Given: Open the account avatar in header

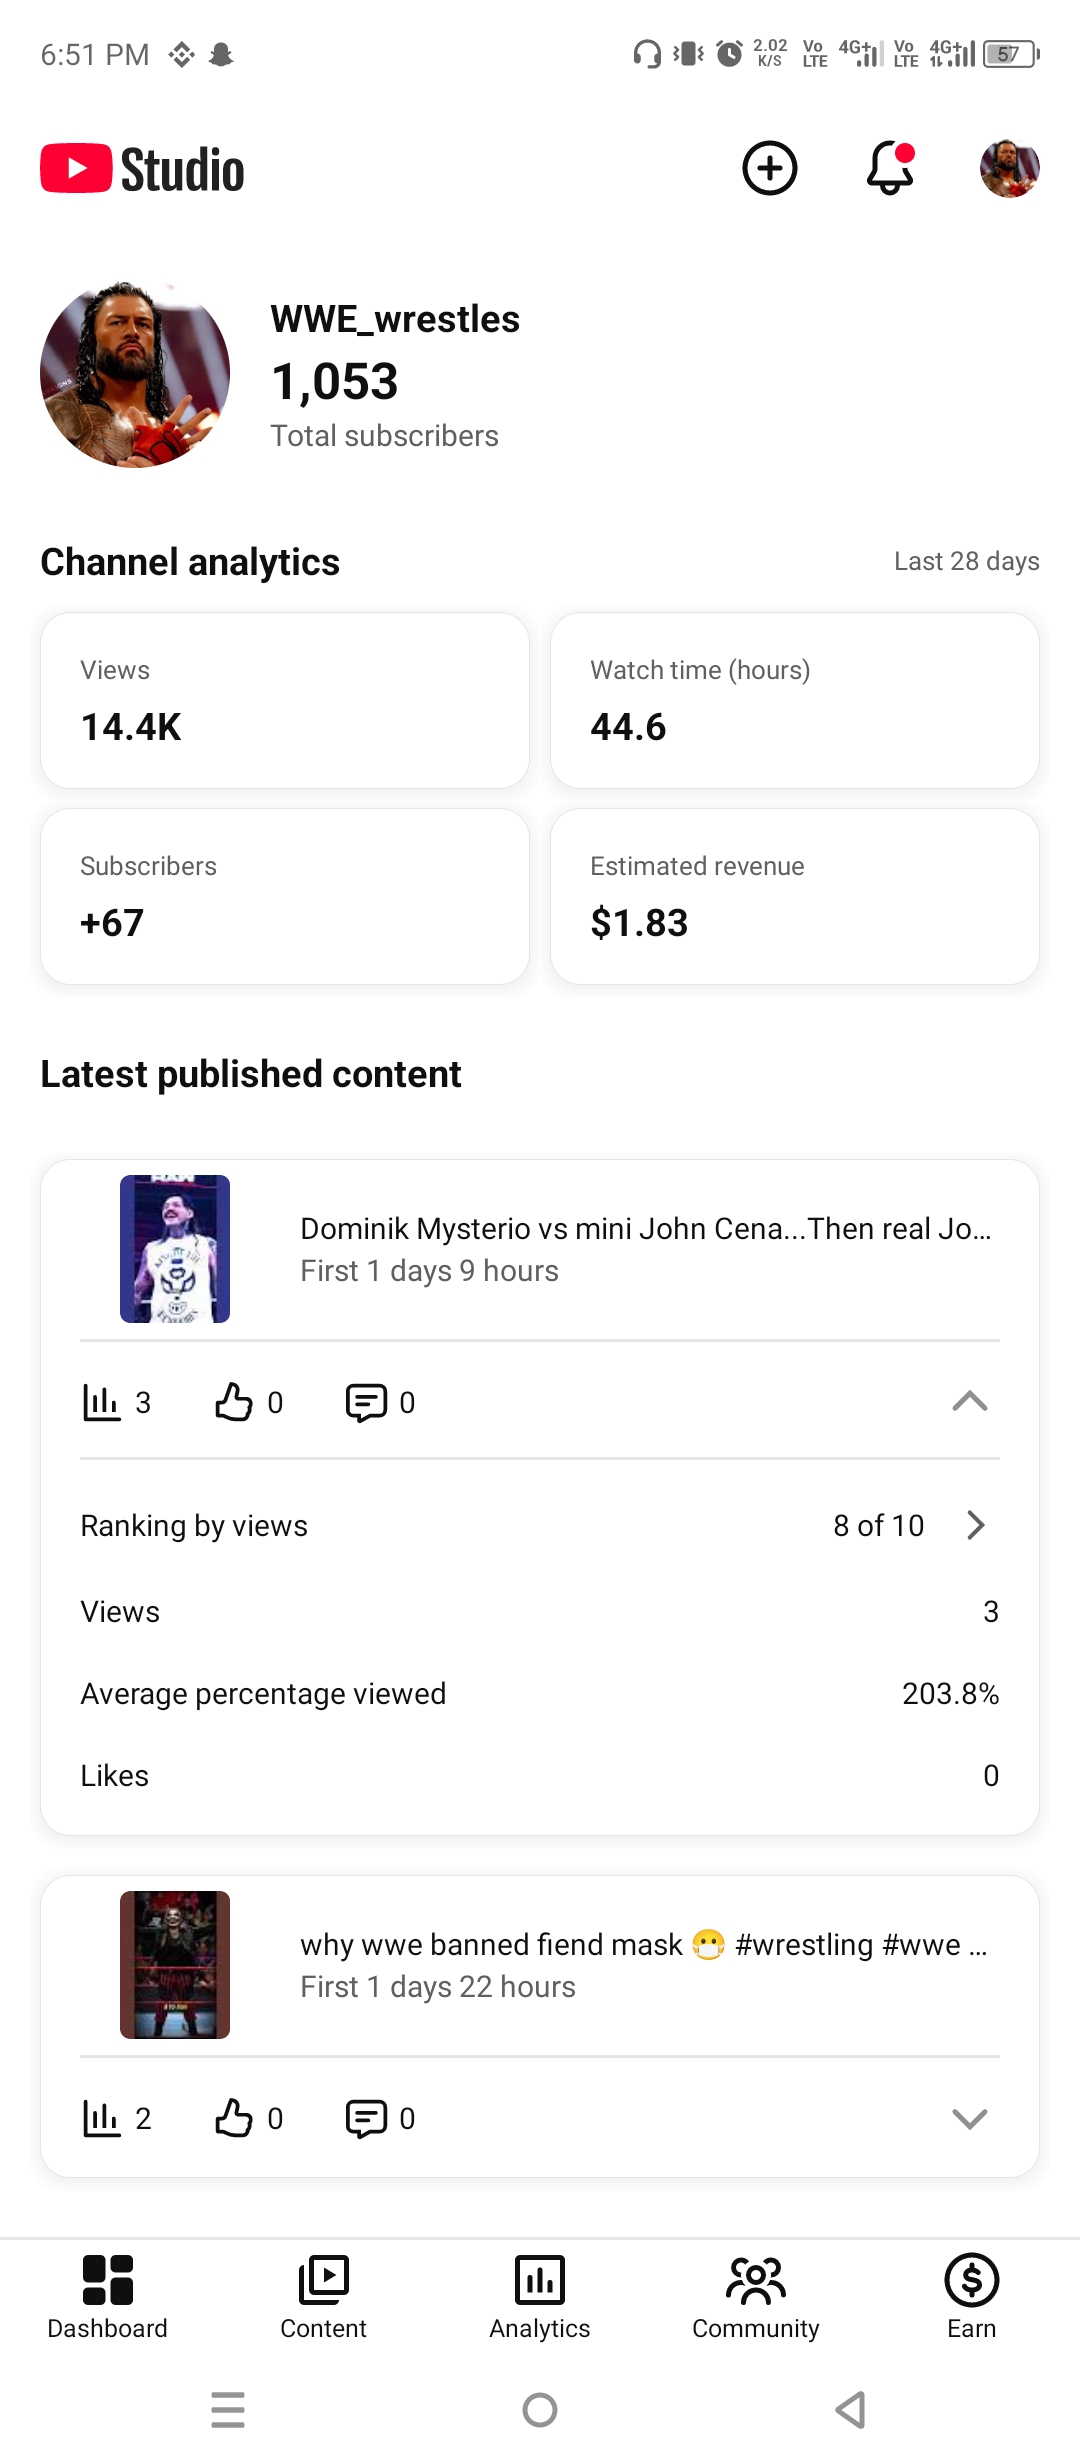Looking at the screenshot, I should coord(1009,168).
